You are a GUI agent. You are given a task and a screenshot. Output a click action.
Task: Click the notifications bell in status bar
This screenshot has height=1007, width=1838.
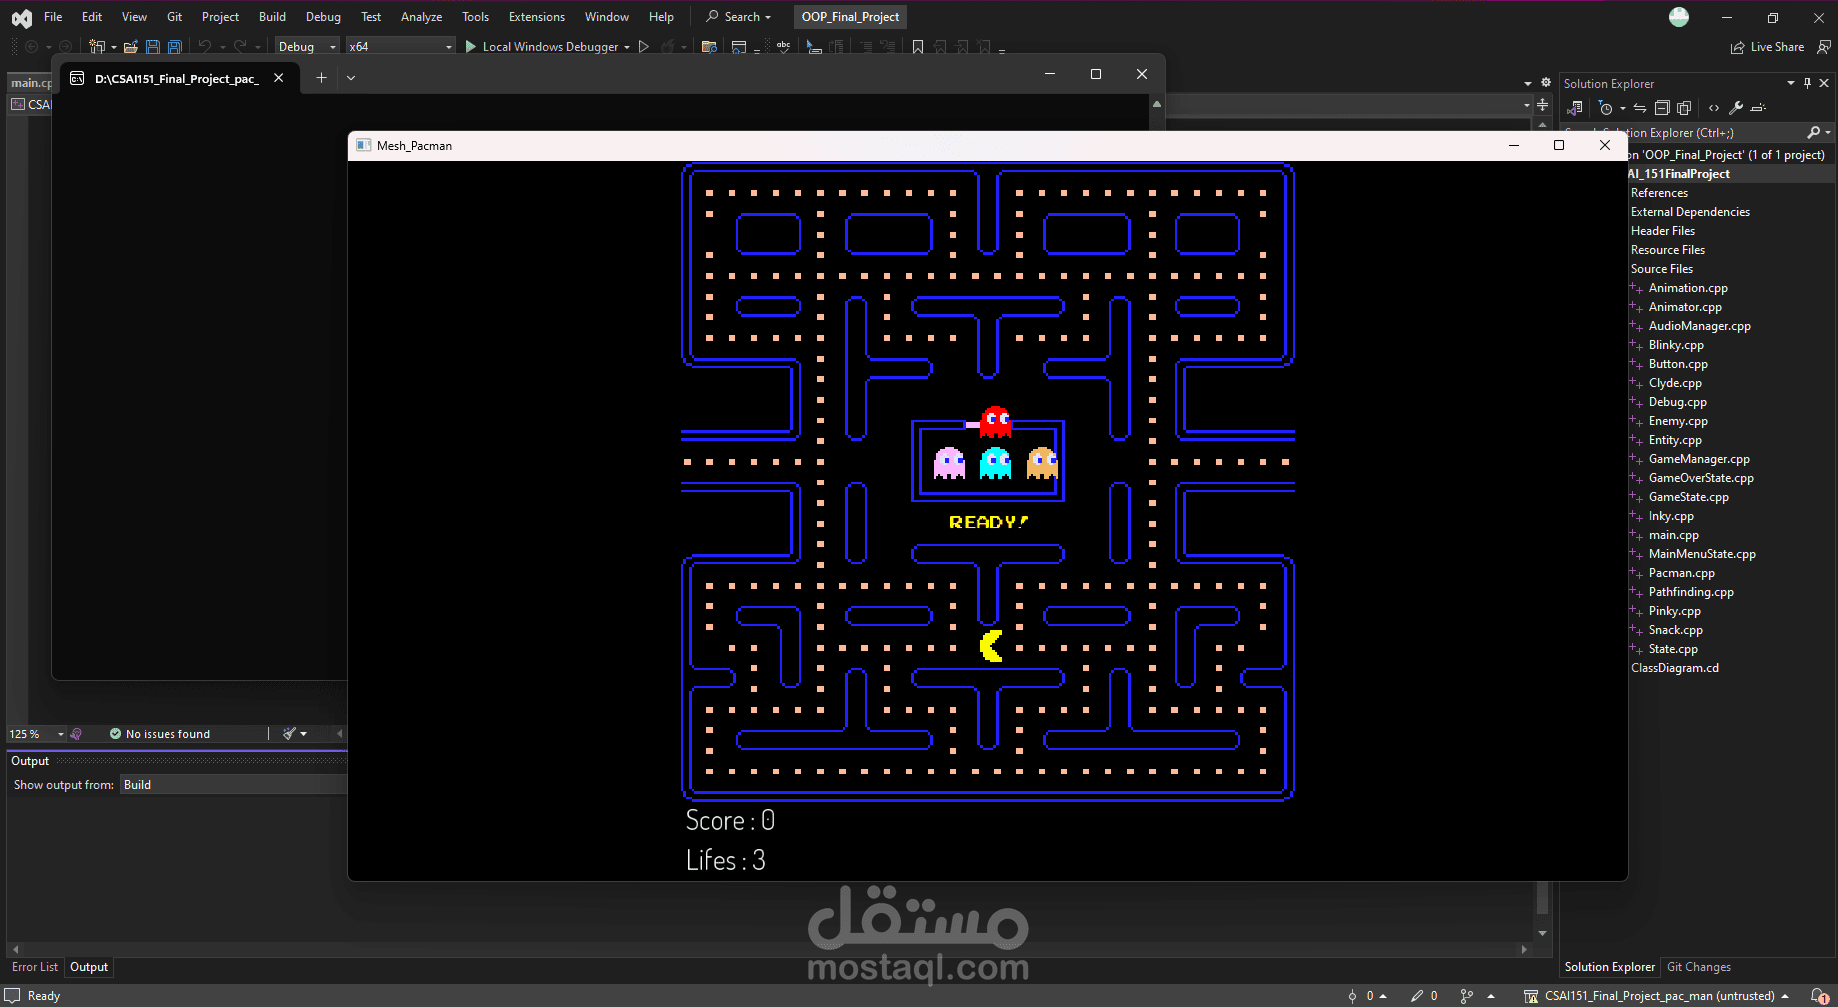point(1820,996)
